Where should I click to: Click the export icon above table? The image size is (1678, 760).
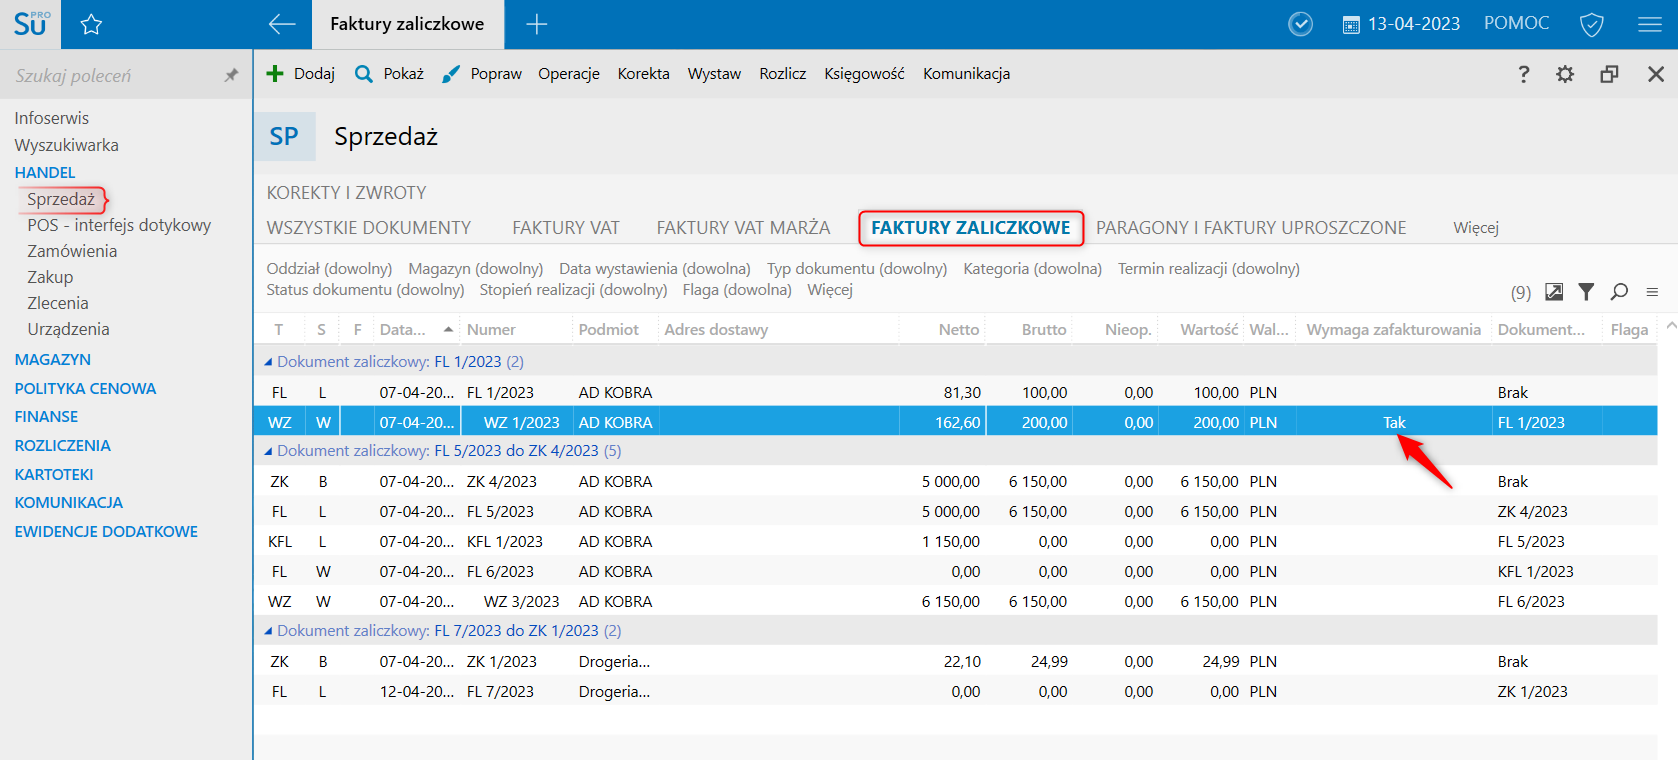point(1554,291)
